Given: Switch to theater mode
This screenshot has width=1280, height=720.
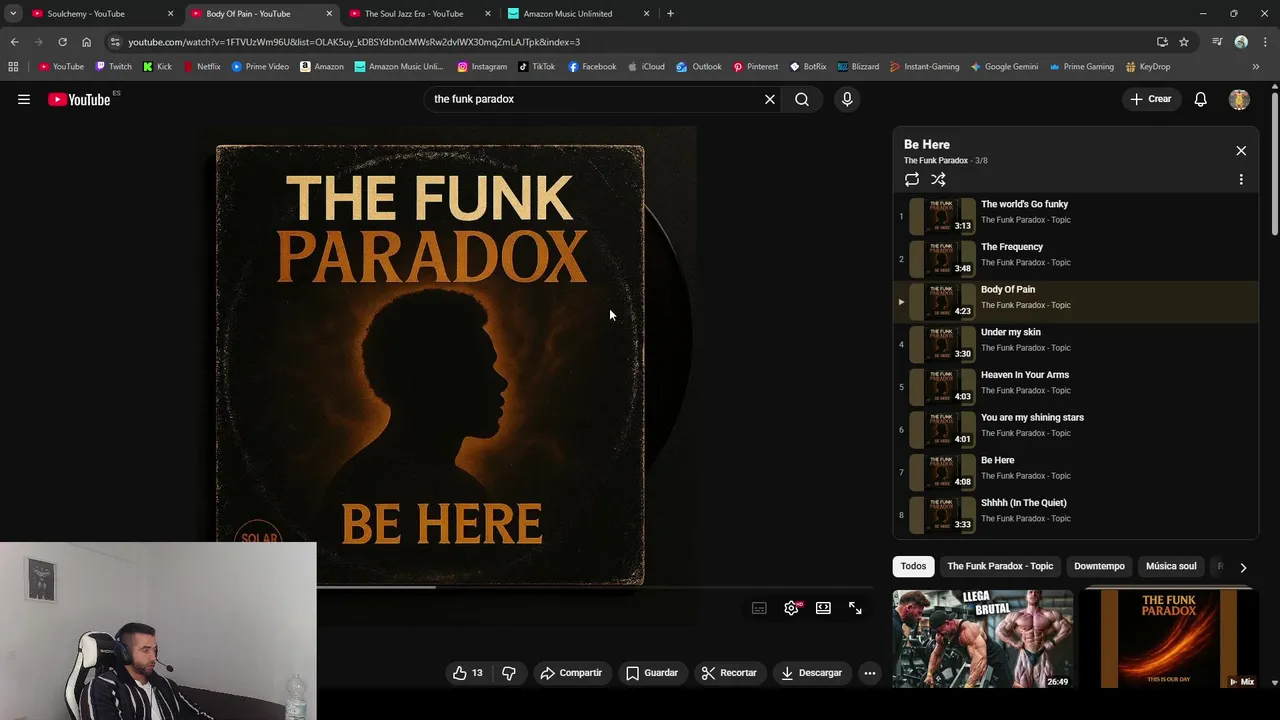Looking at the screenshot, I should coord(823,608).
